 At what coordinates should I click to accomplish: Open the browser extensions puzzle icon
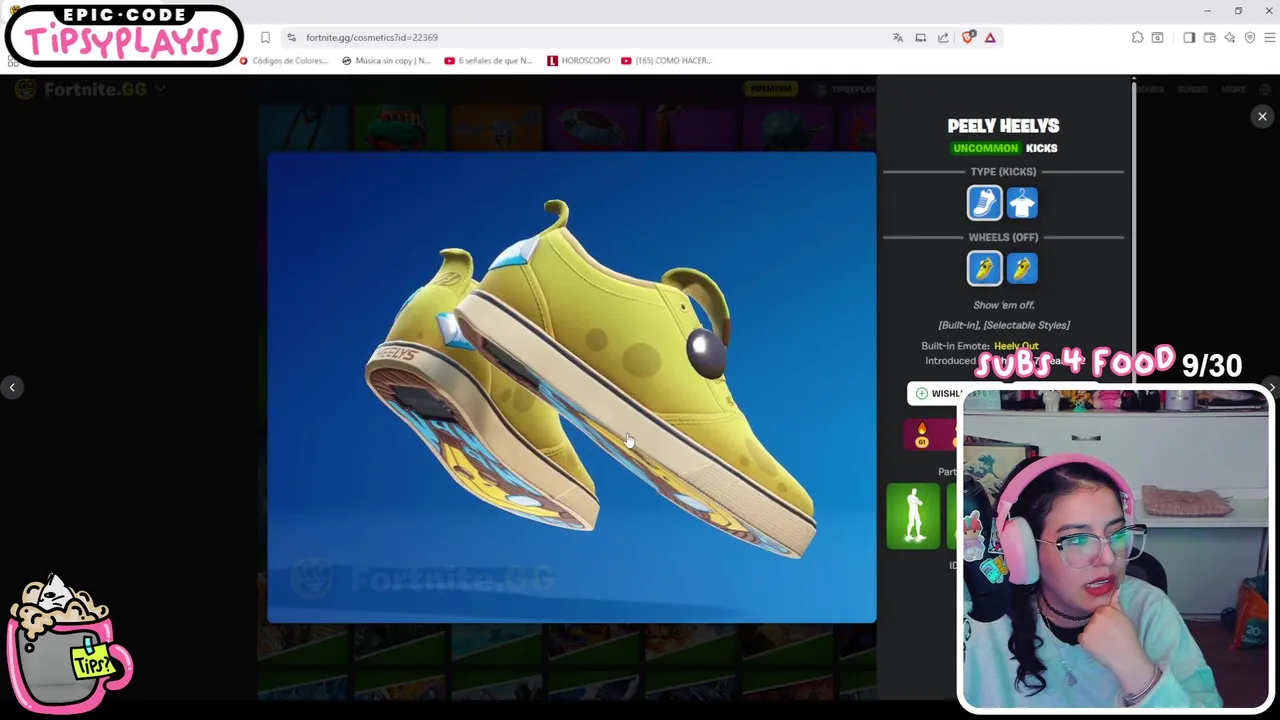tap(1137, 37)
